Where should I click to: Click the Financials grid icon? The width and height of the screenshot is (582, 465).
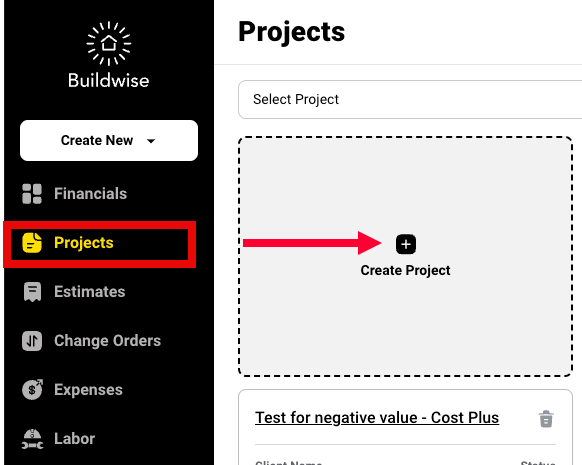(x=32, y=194)
